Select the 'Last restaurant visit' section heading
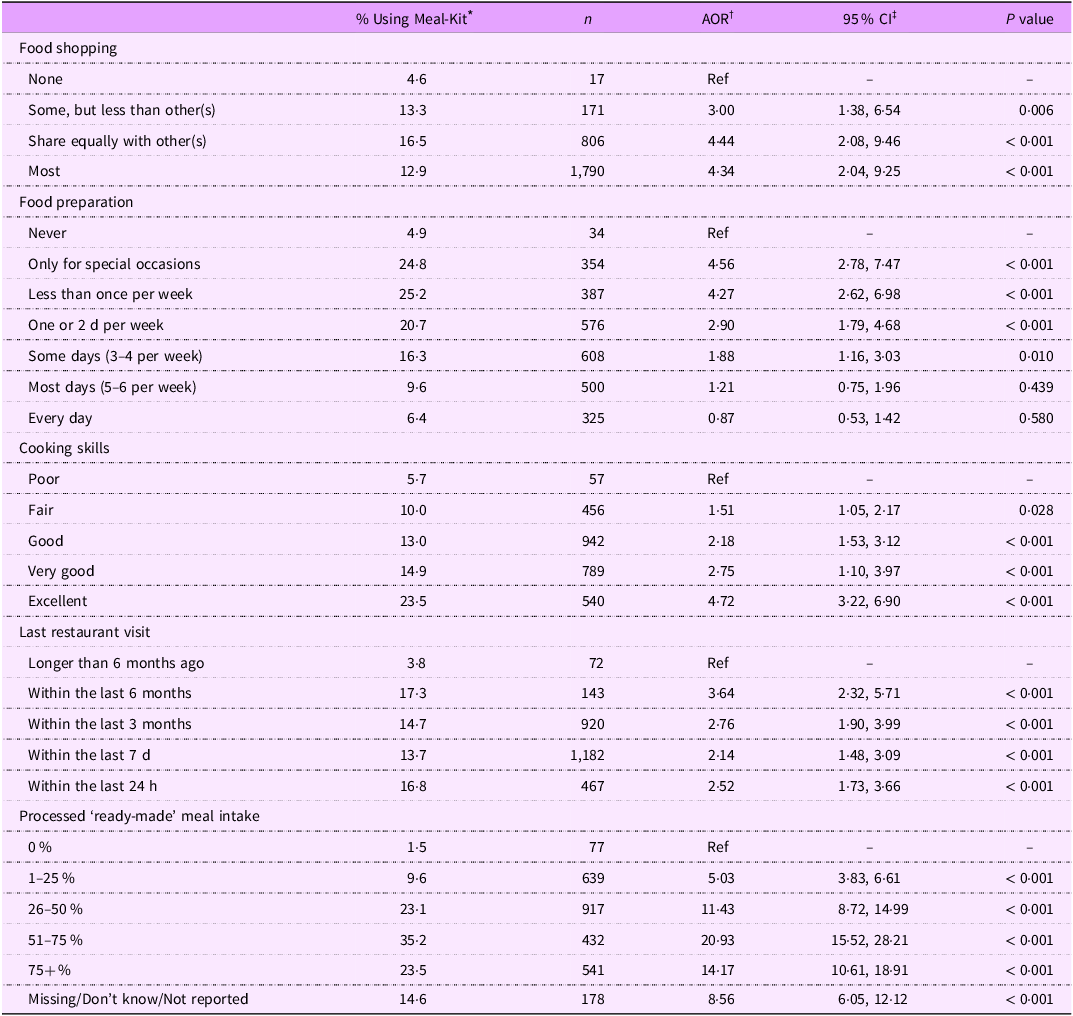This screenshot has width=1073, height=1016. point(85,632)
